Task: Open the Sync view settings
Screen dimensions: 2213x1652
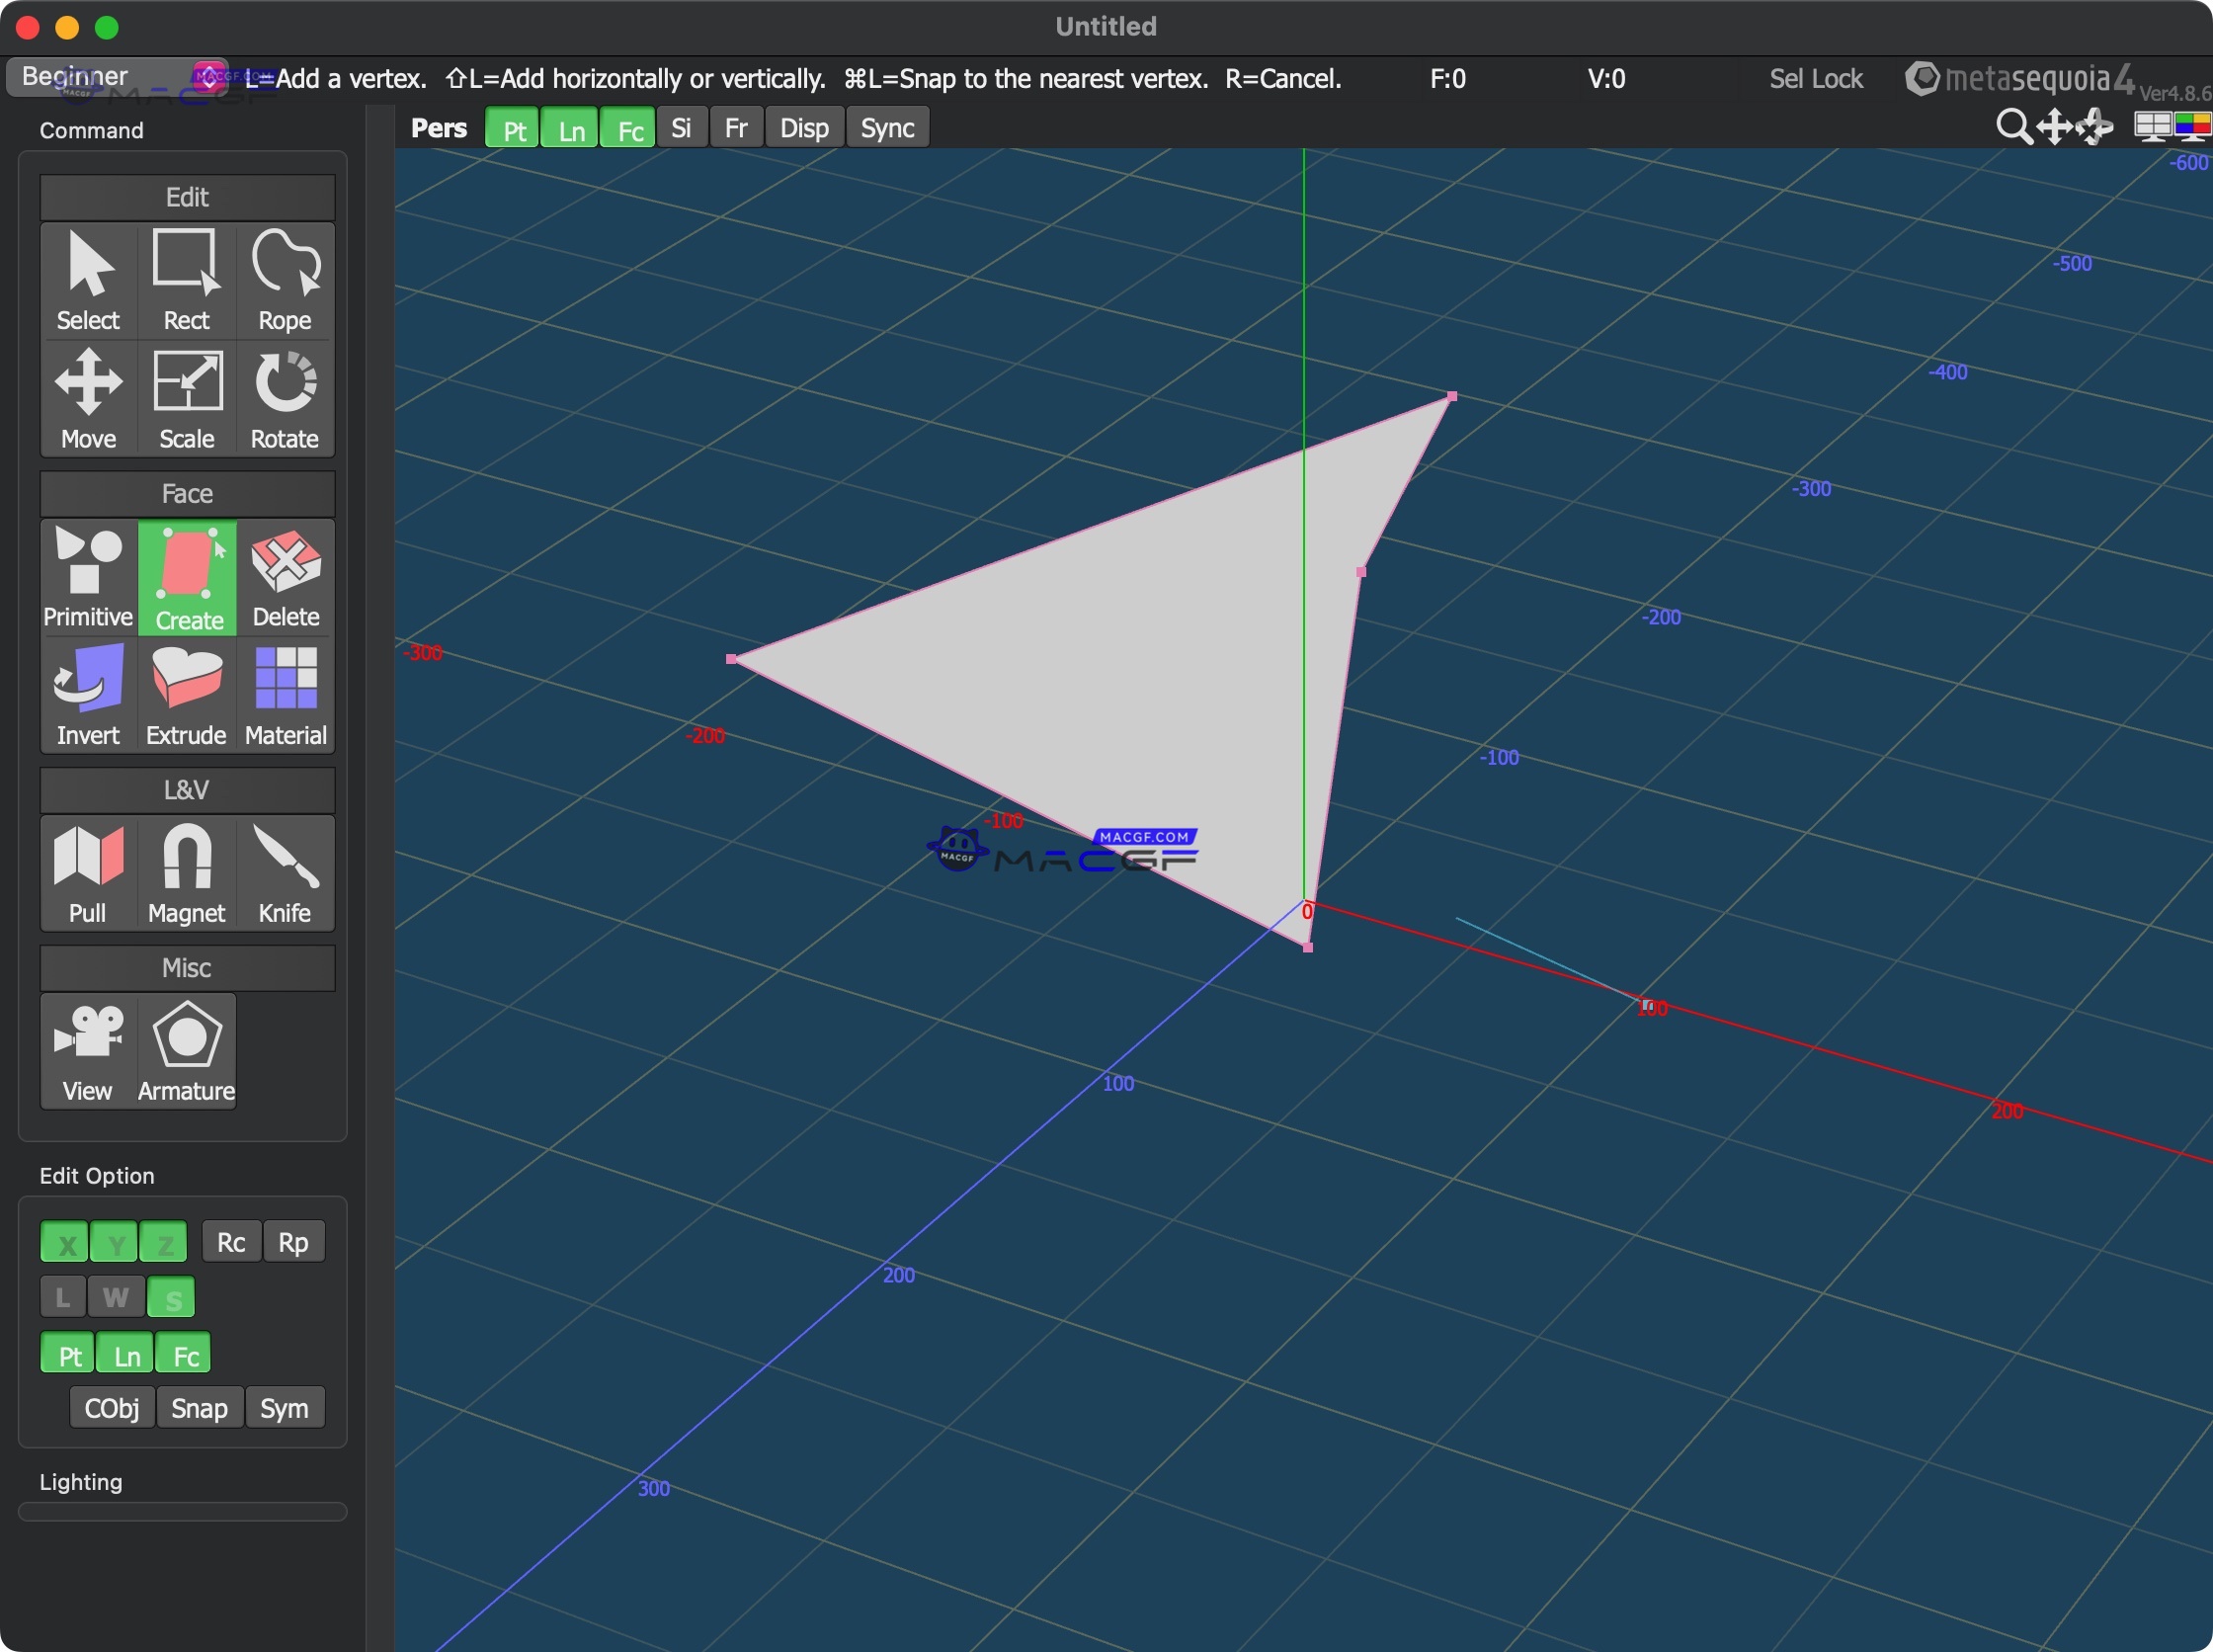Action: [x=885, y=127]
